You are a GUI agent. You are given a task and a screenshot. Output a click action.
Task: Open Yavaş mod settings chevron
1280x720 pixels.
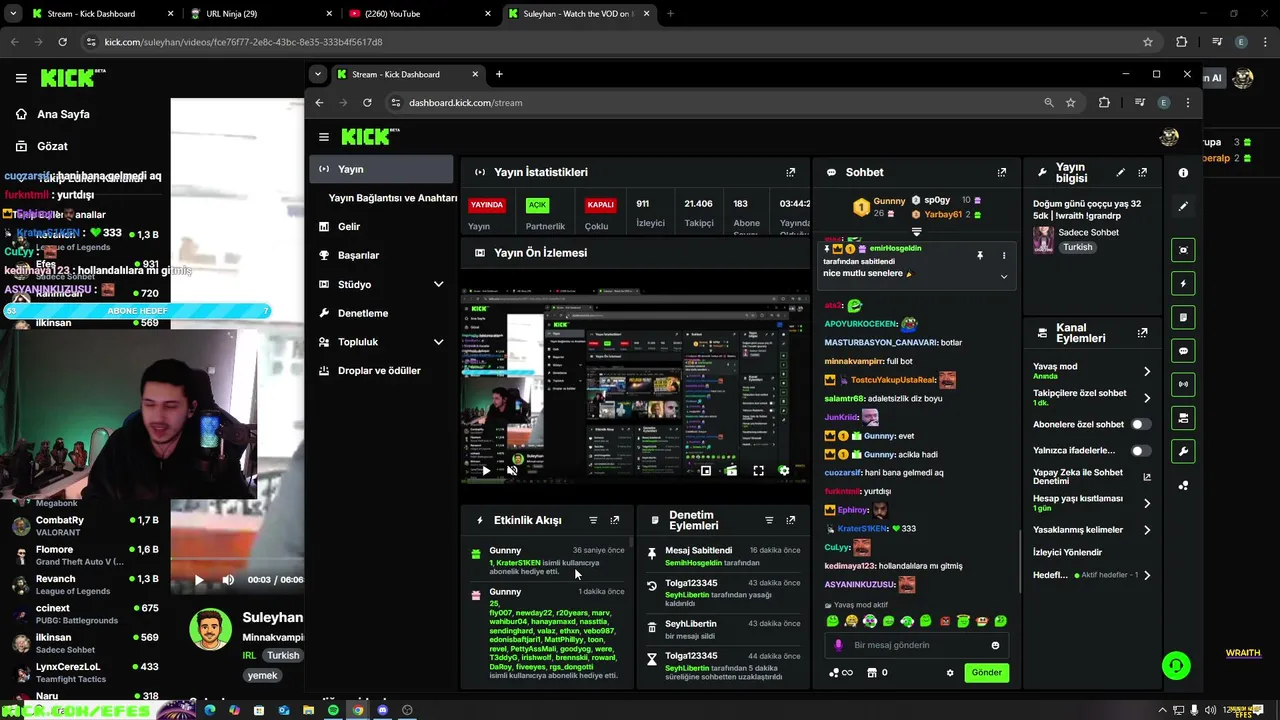[x=1147, y=371]
